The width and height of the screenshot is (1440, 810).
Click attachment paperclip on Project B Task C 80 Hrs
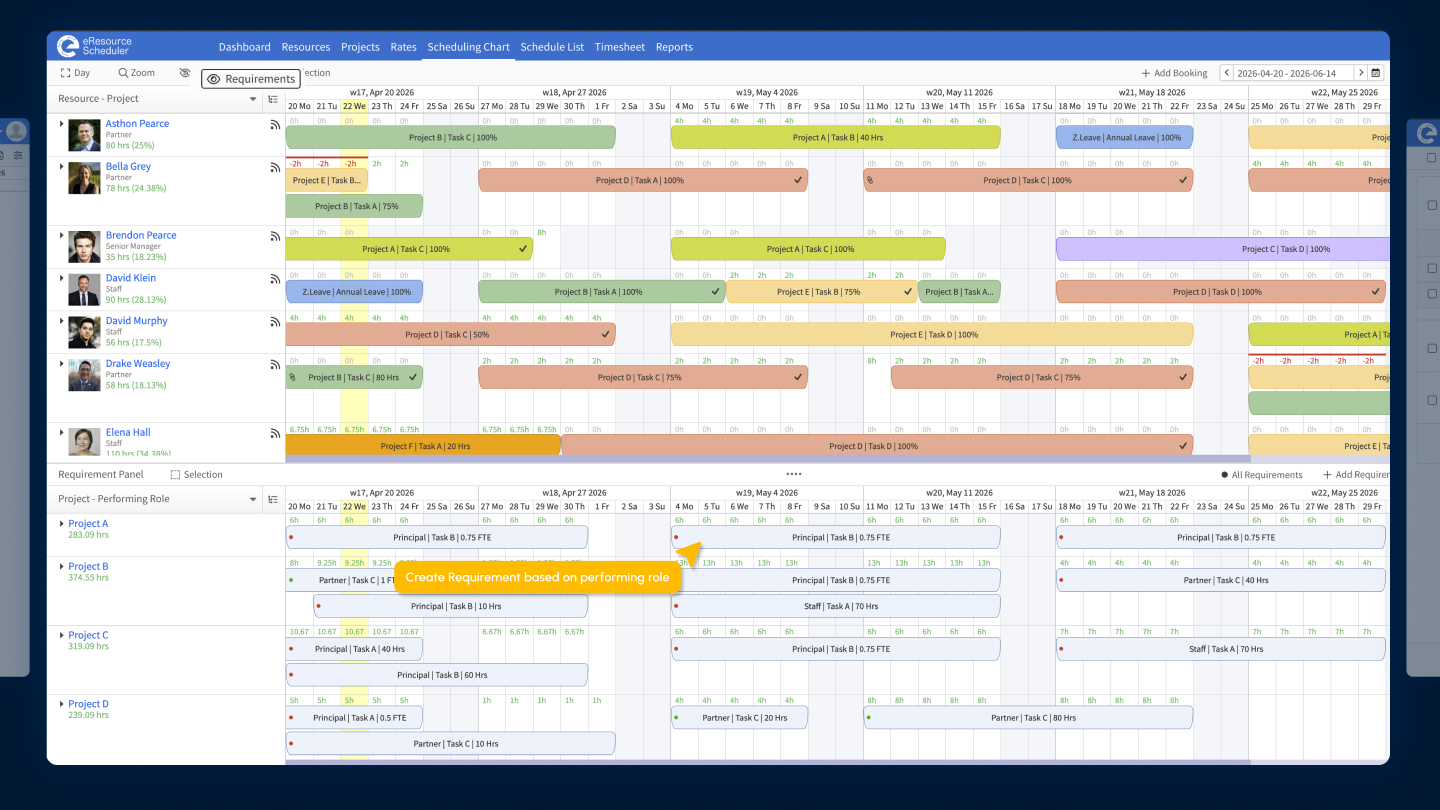click(x=293, y=377)
